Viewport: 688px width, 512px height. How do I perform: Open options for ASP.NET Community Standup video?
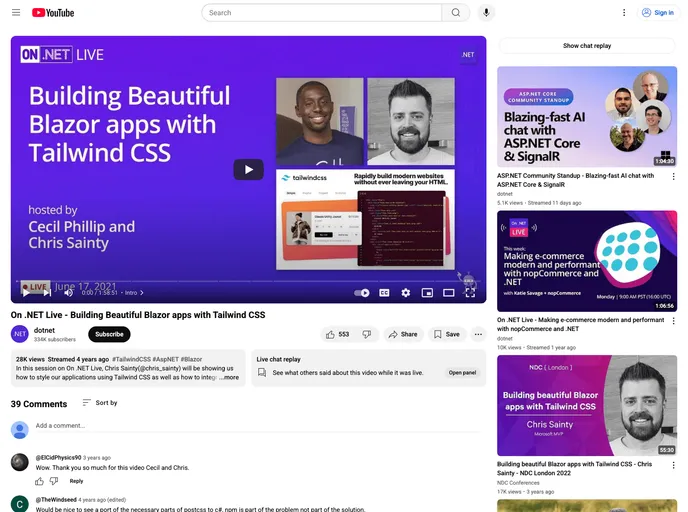click(x=674, y=176)
